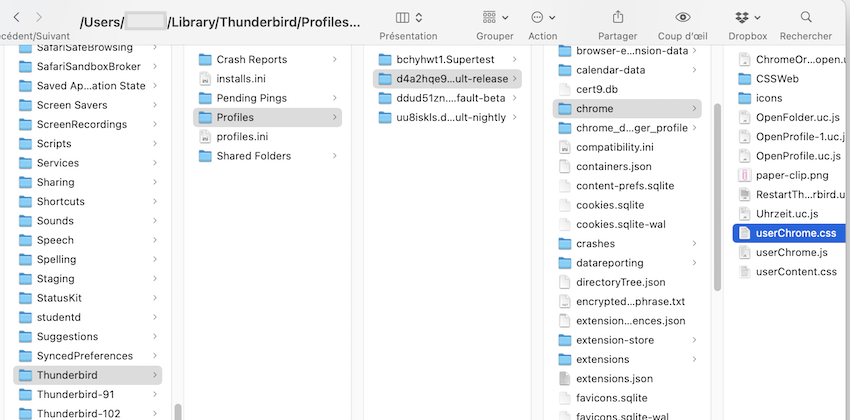
Task: Click the calendar-data folder icon
Action: 565,70
